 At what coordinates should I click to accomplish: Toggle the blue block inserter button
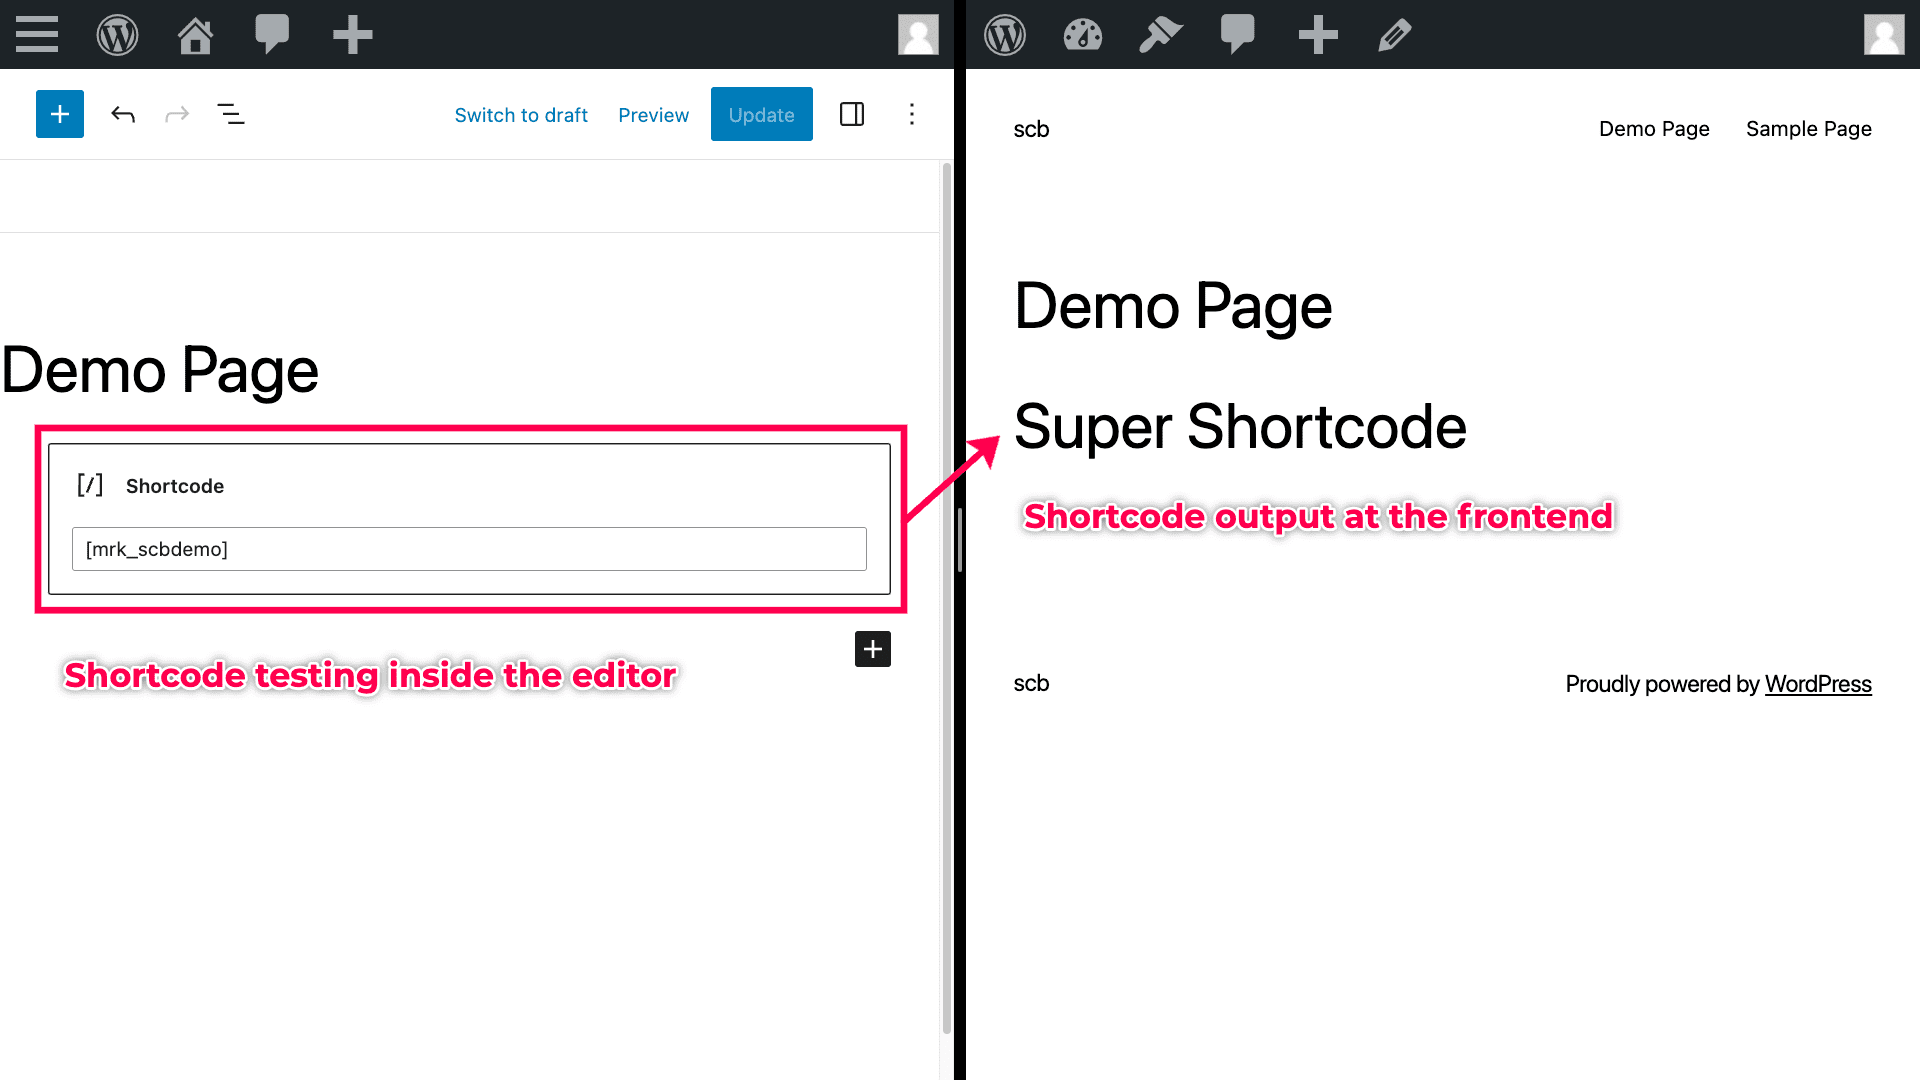click(x=60, y=114)
